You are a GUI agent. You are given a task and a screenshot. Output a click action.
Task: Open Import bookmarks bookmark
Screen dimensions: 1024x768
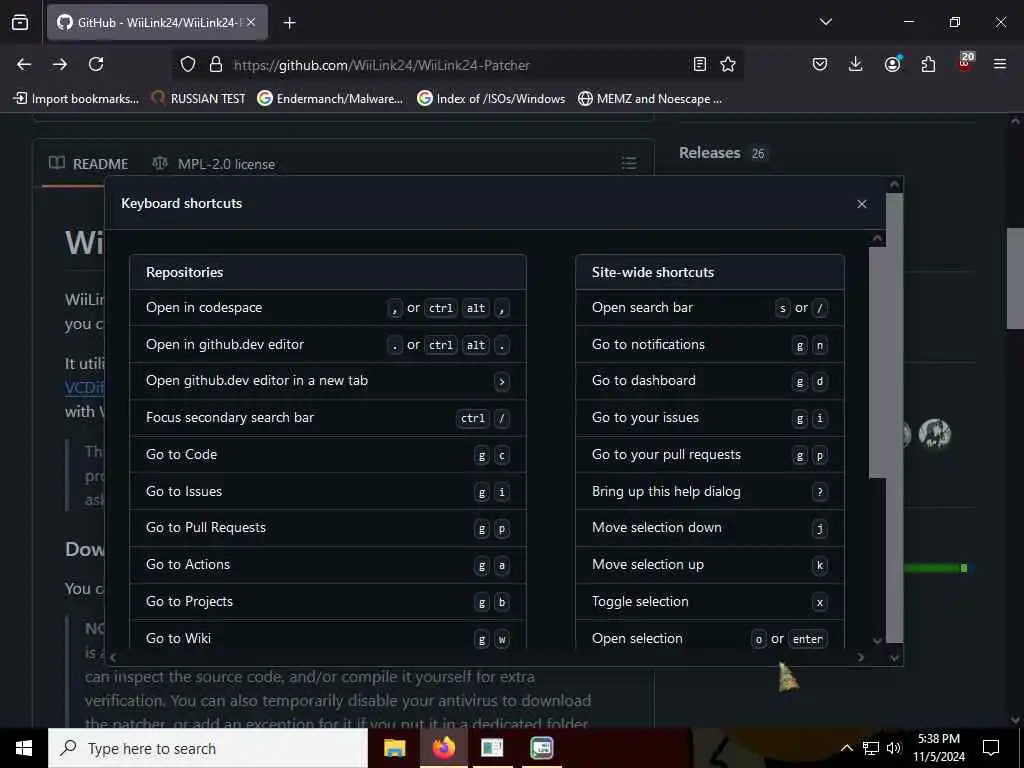coord(76,99)
